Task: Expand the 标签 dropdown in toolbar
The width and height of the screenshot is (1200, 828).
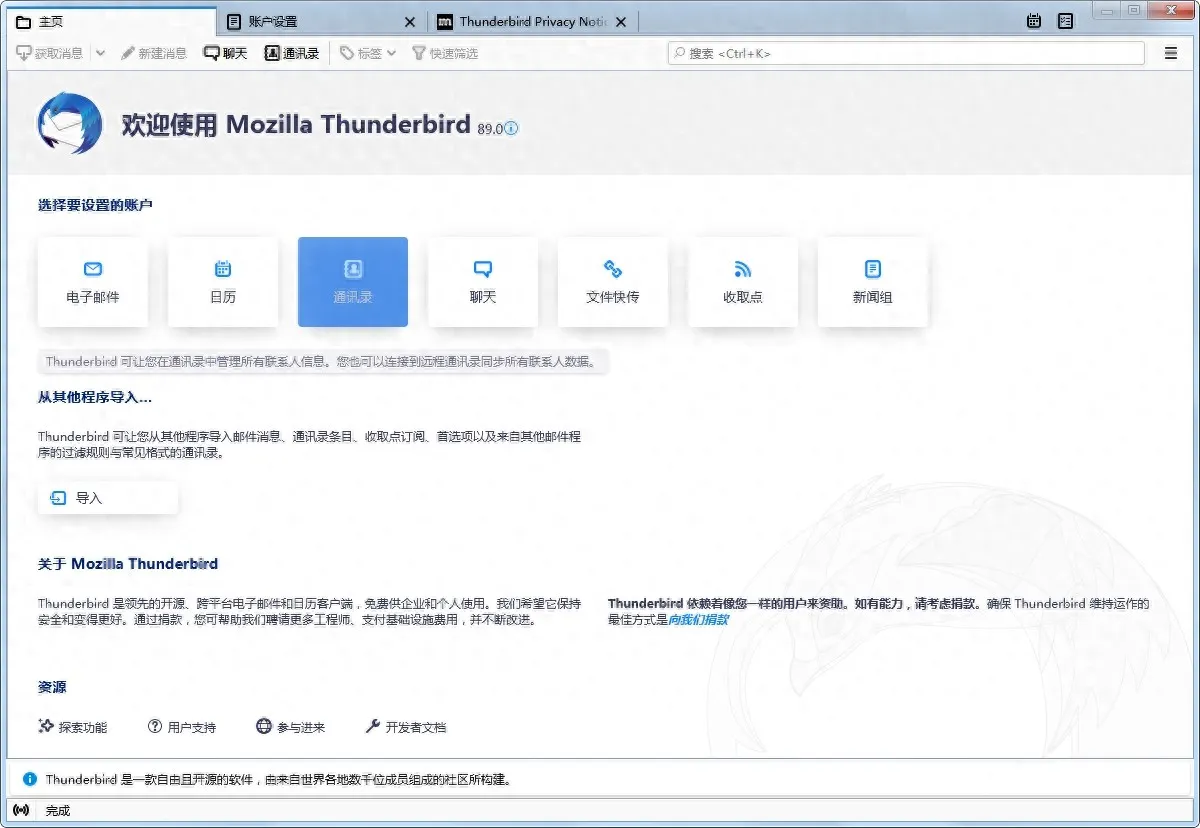Action: click(x=368, y=53)
